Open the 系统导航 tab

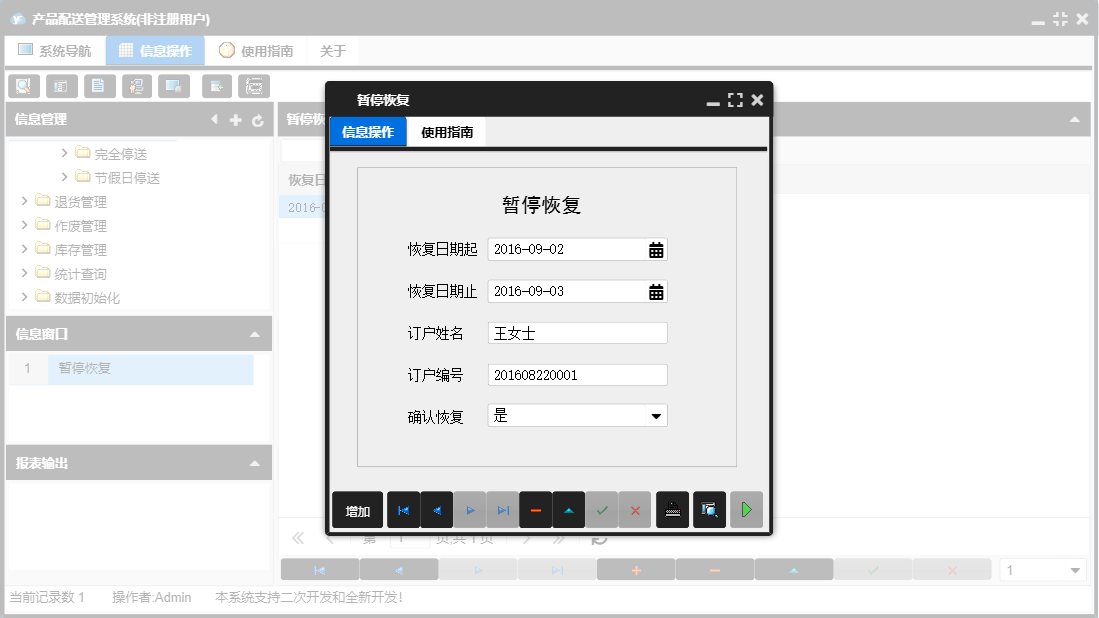pyautogui.click(x=55, y=49)
